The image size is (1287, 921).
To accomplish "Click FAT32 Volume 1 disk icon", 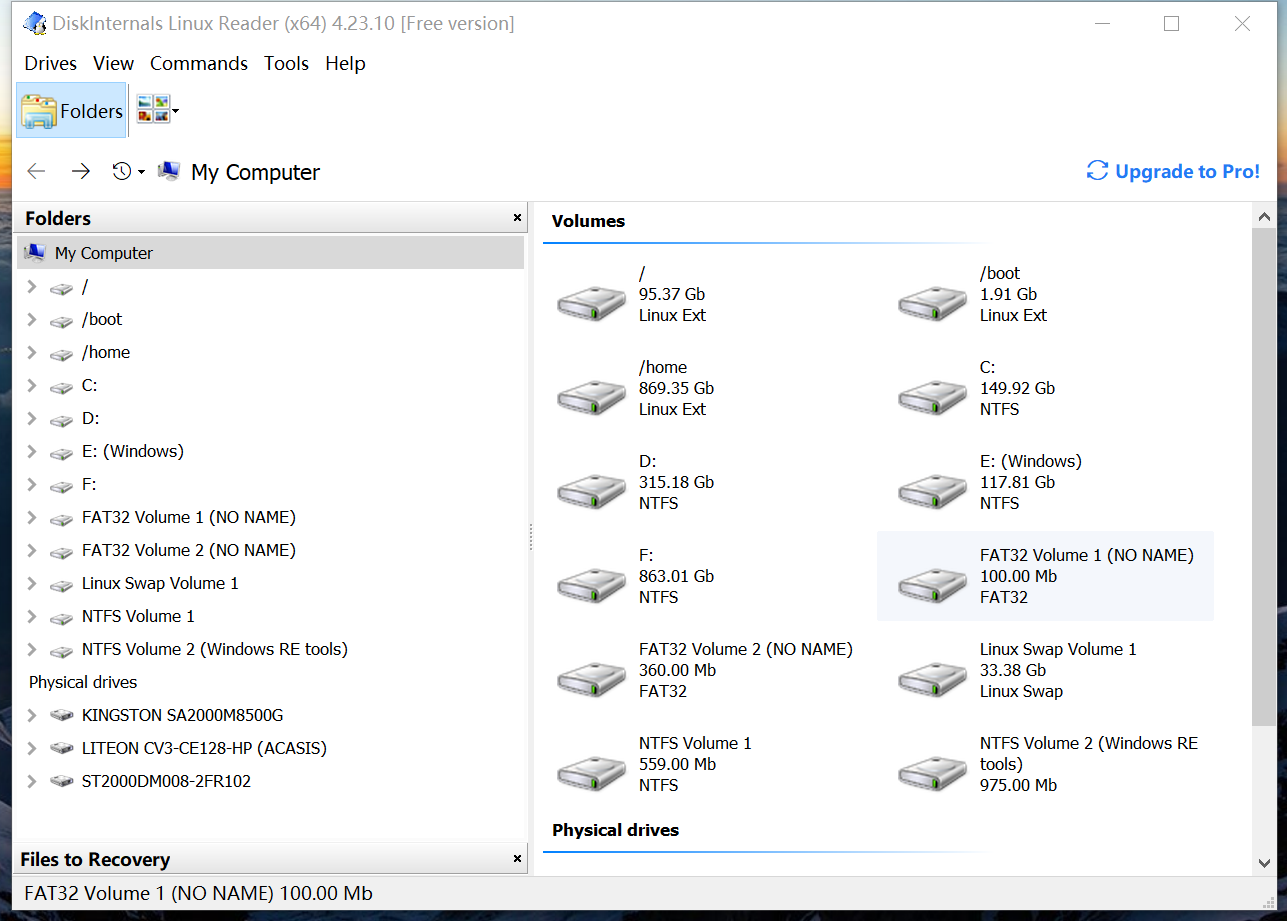I will [932, 585].
